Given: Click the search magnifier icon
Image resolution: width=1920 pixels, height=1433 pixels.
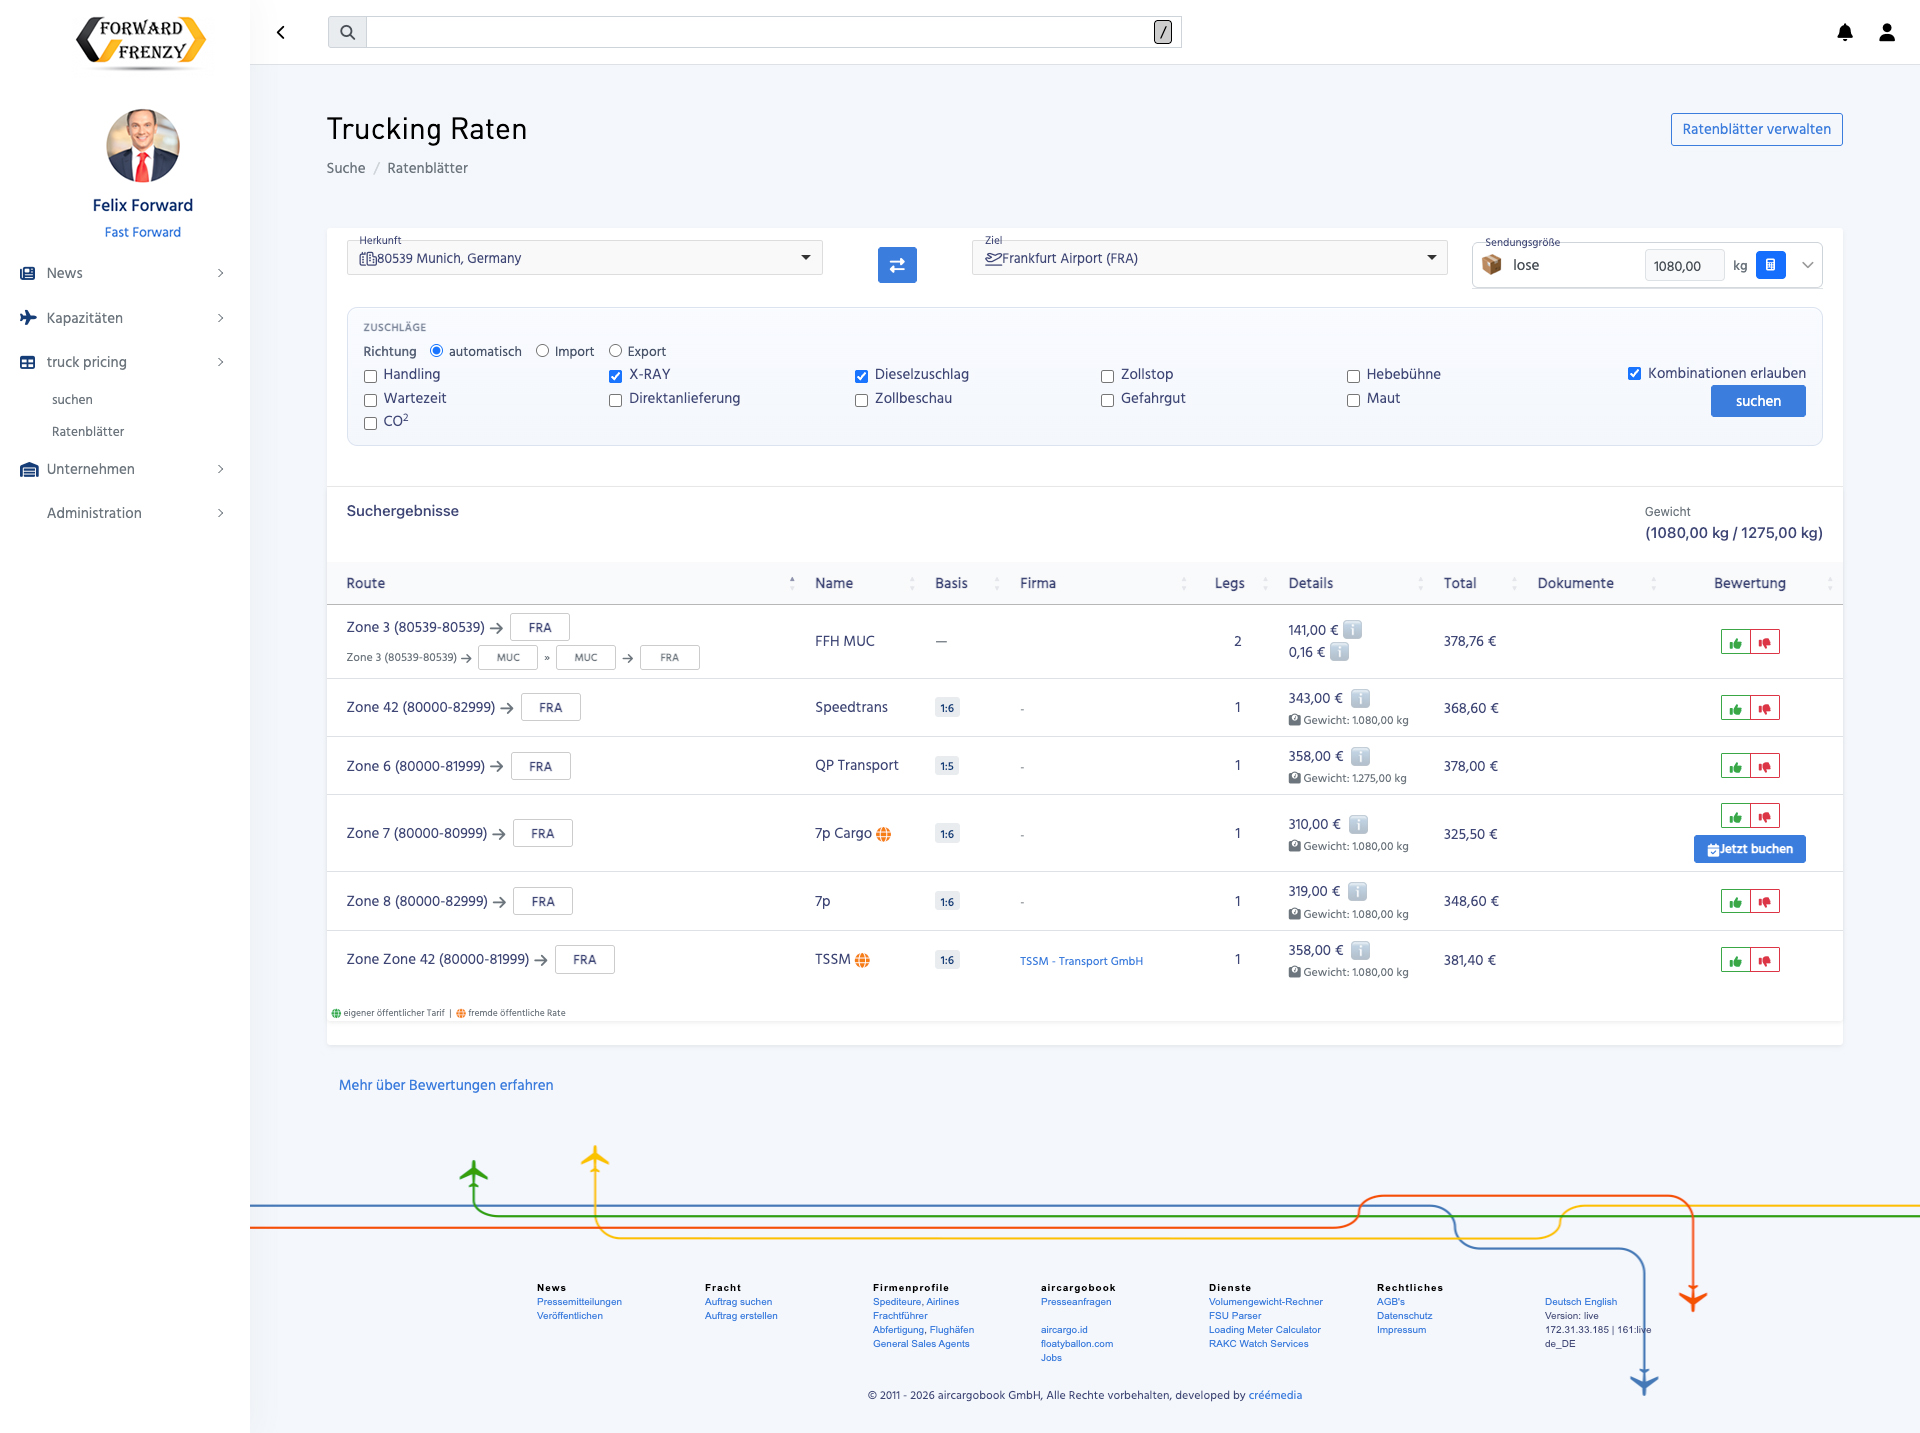Looking at the screenshot, I should pos(347,32).
